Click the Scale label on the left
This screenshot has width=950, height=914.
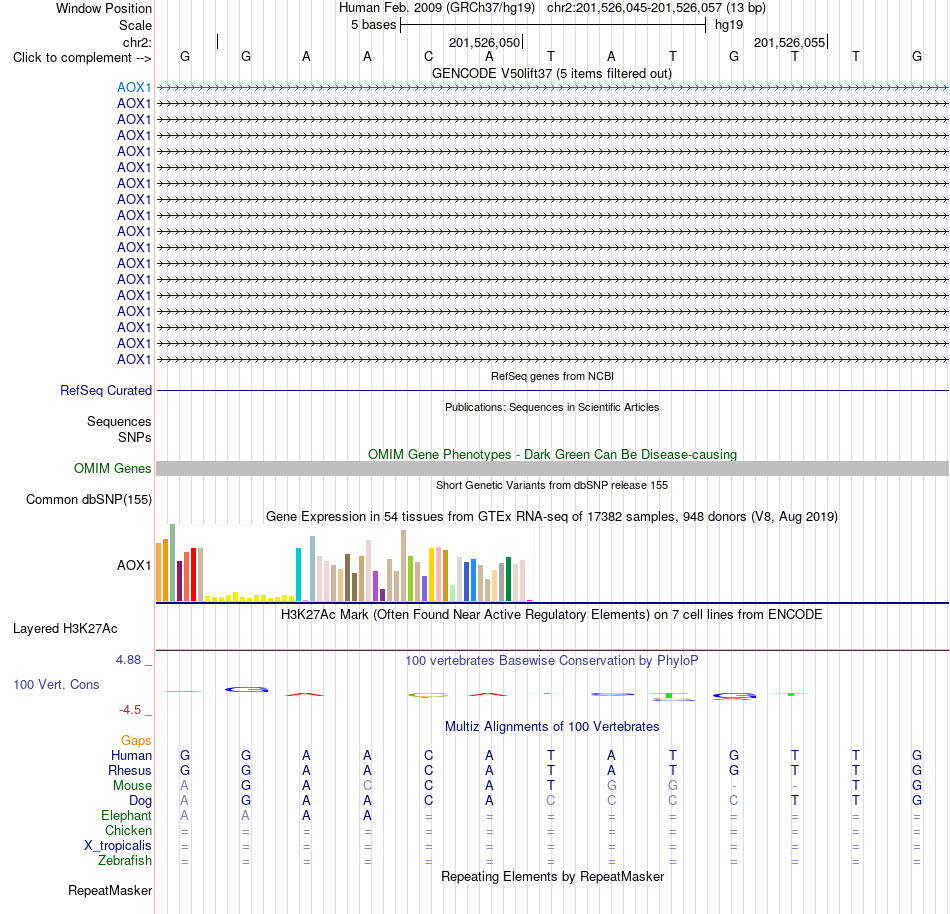pyautogui.click(x=135, y=25)
